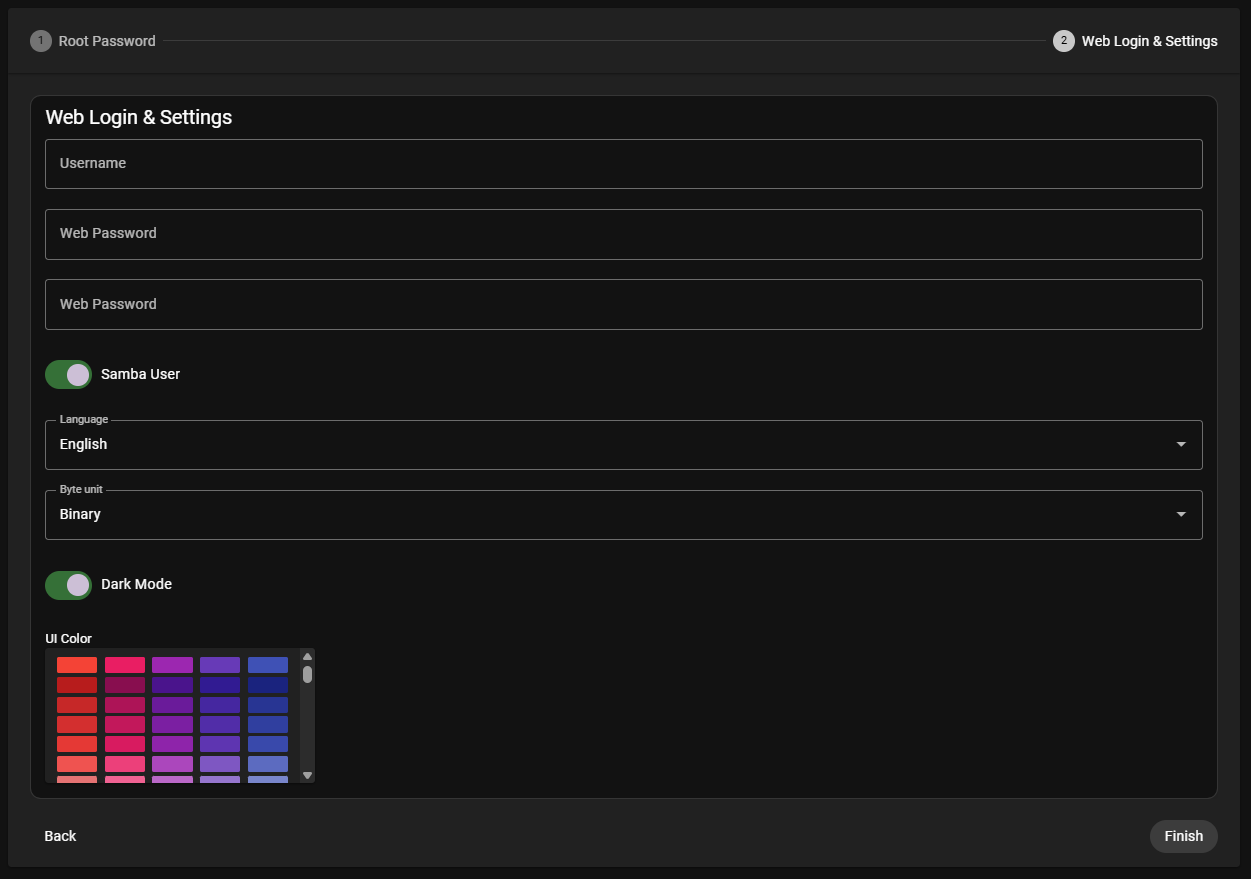Click the first Web Password field
The image size is (1251, 879).
pos(623,234)
